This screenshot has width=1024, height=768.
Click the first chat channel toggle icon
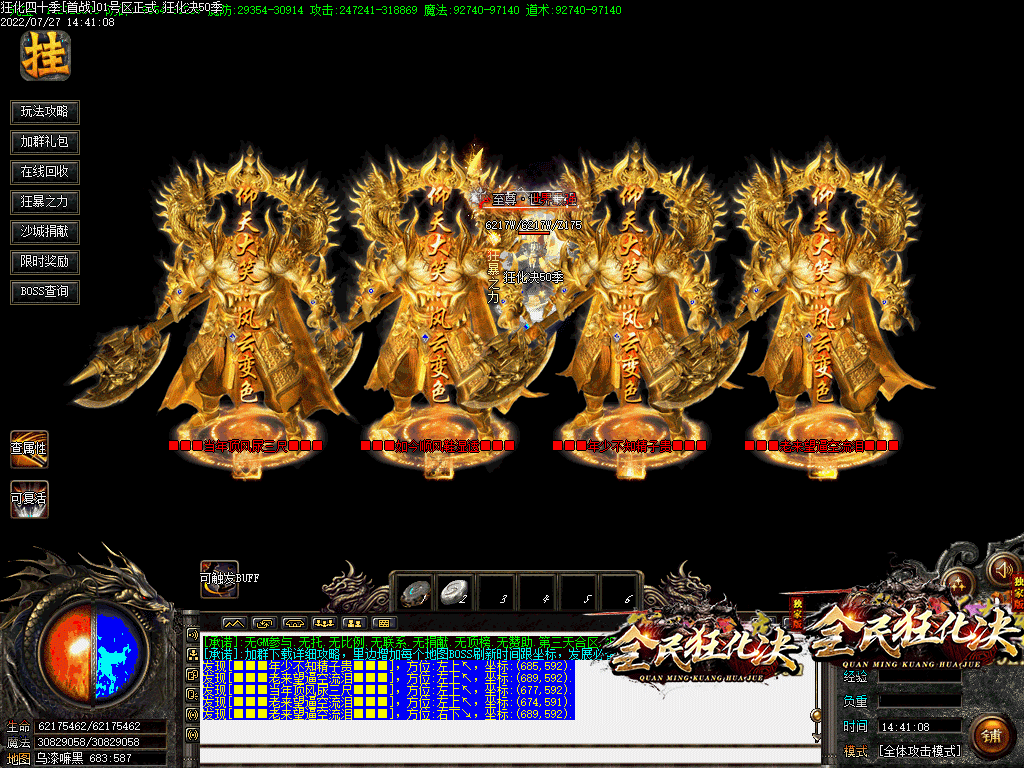pos(192,633)
